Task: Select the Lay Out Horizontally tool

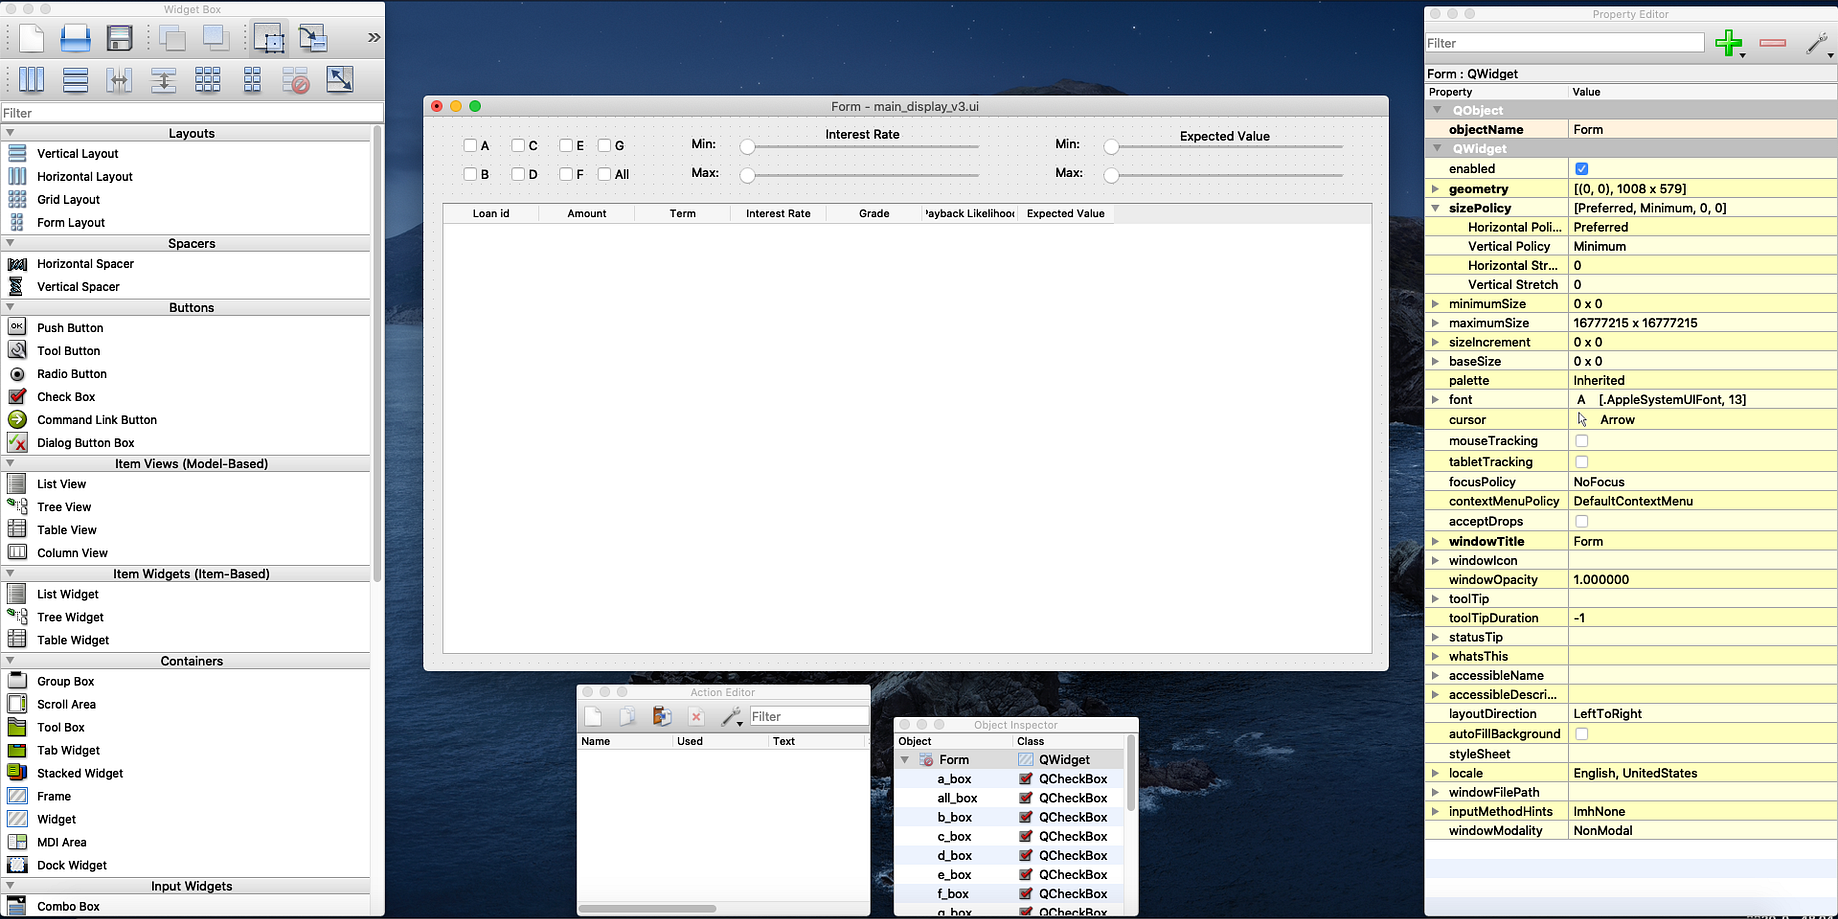Action: [31, 79]
